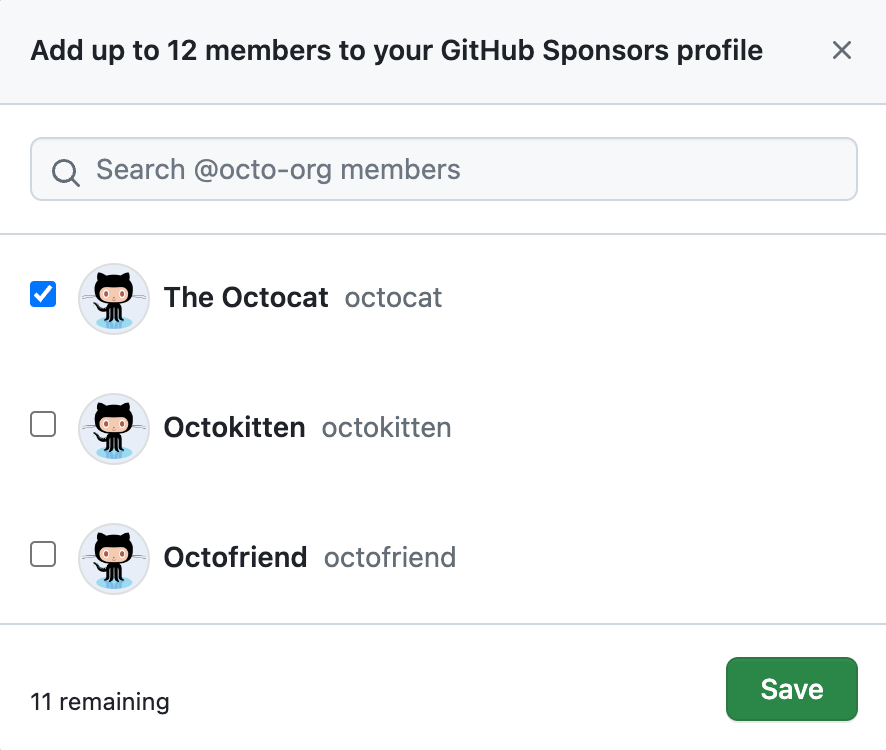Save the selected sponsor members

click(x=791, y=689)
